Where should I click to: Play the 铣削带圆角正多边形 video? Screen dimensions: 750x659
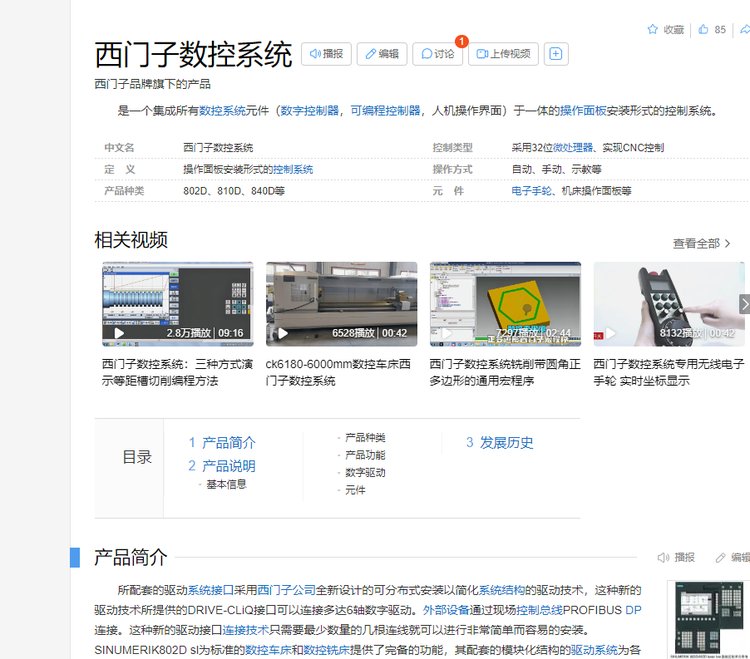[x=505, y=304]
